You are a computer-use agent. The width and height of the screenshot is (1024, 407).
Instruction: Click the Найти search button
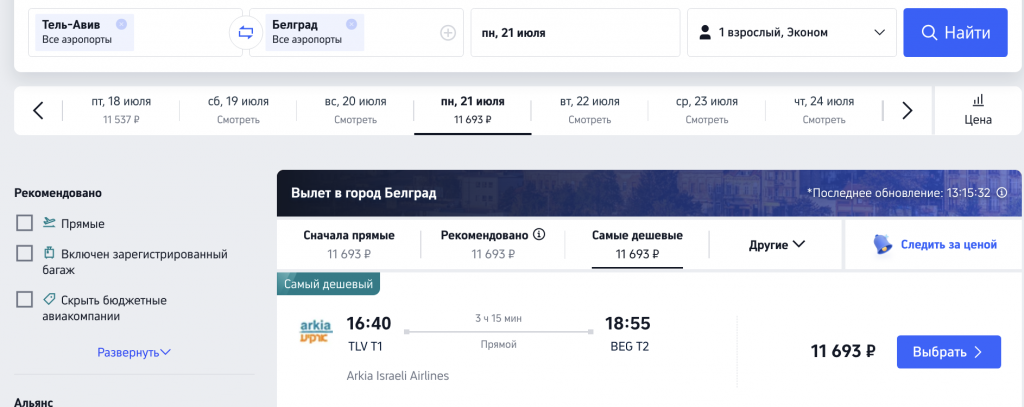955,33
